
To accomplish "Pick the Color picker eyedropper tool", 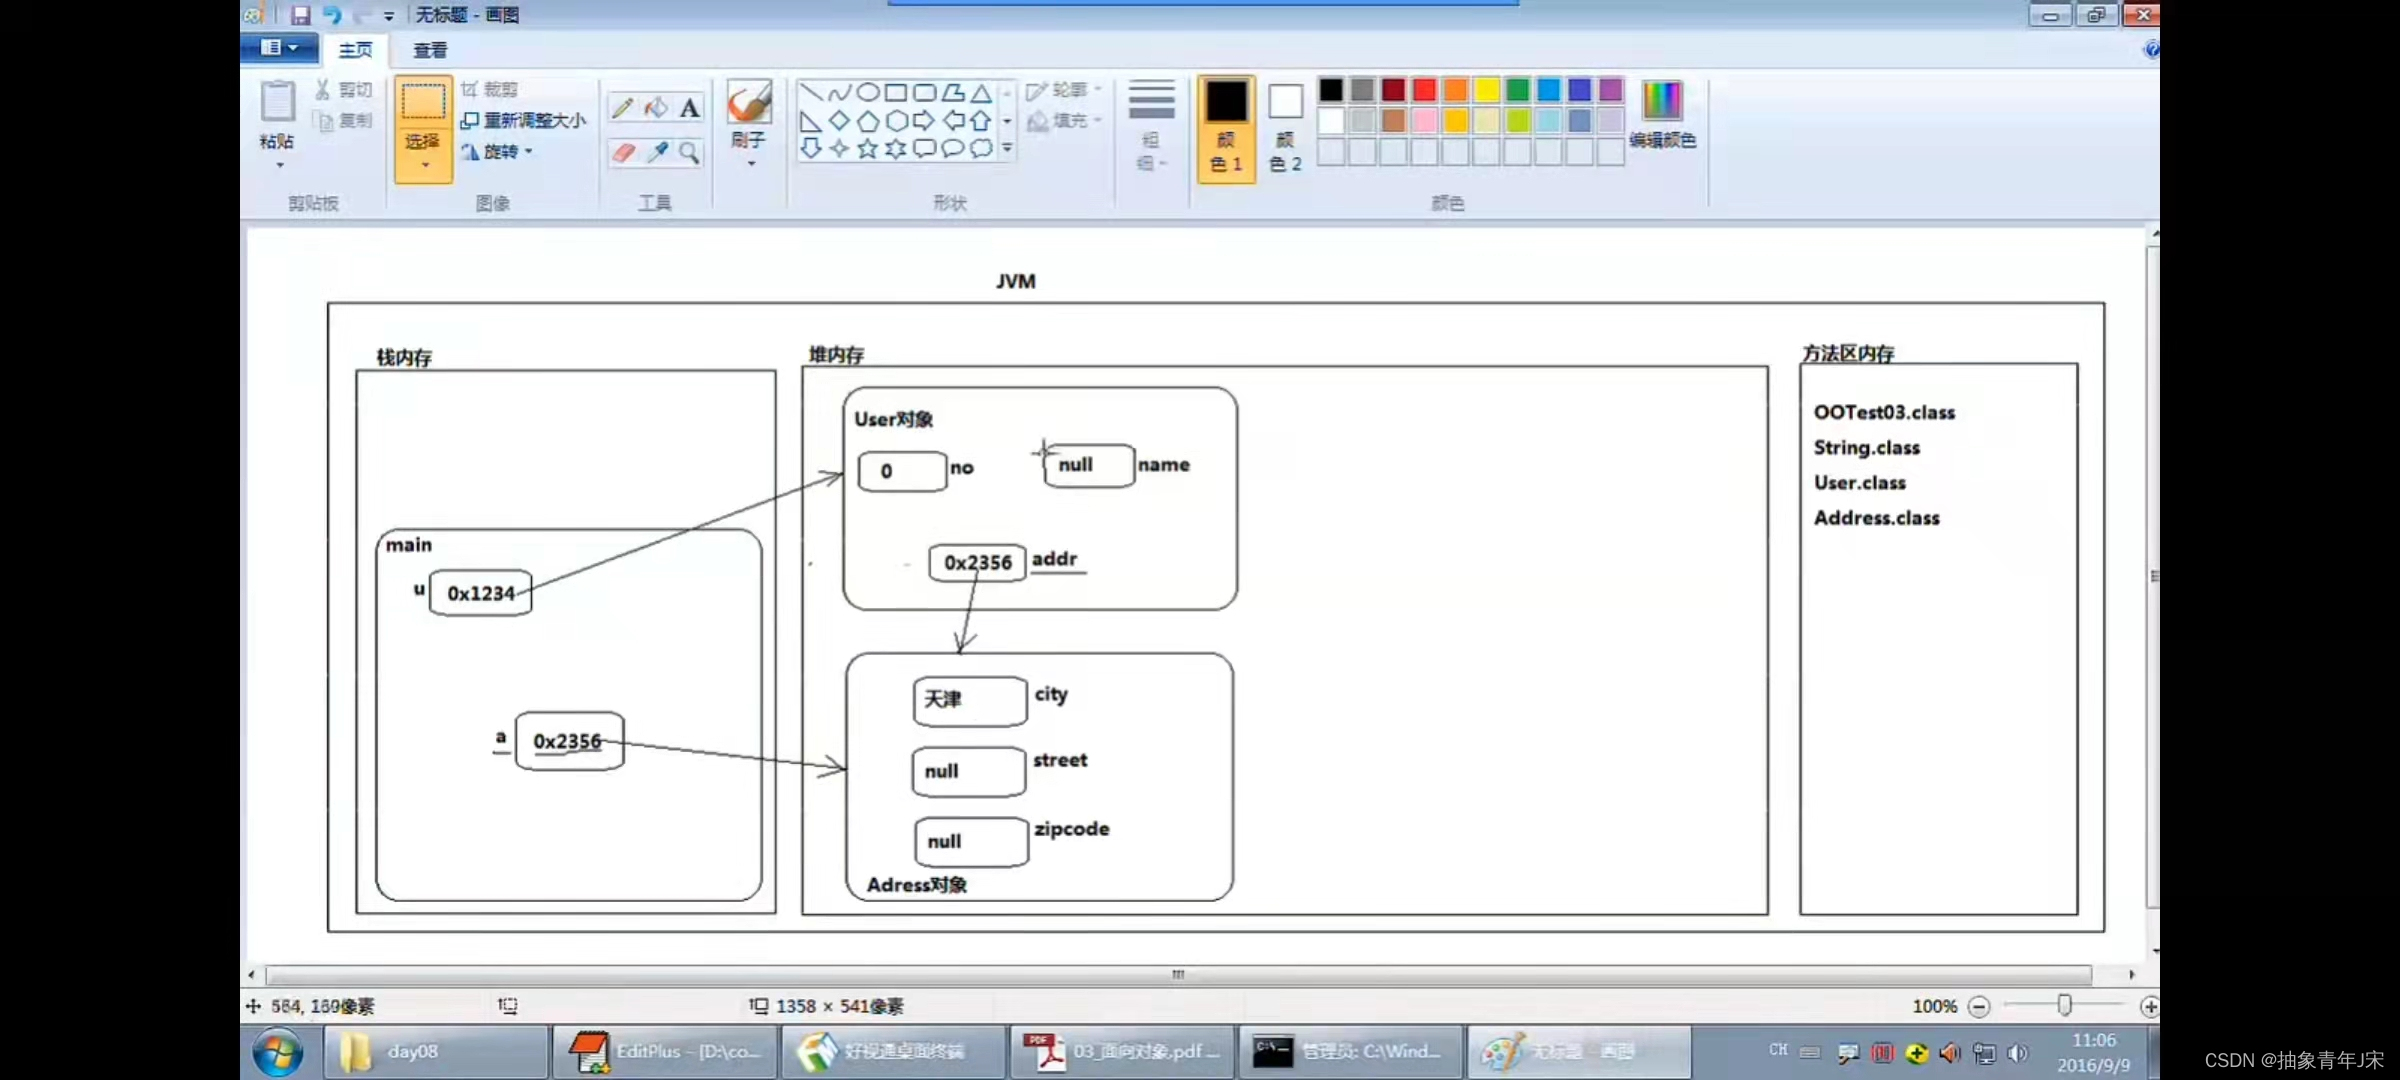I will [x=657, y=152].
